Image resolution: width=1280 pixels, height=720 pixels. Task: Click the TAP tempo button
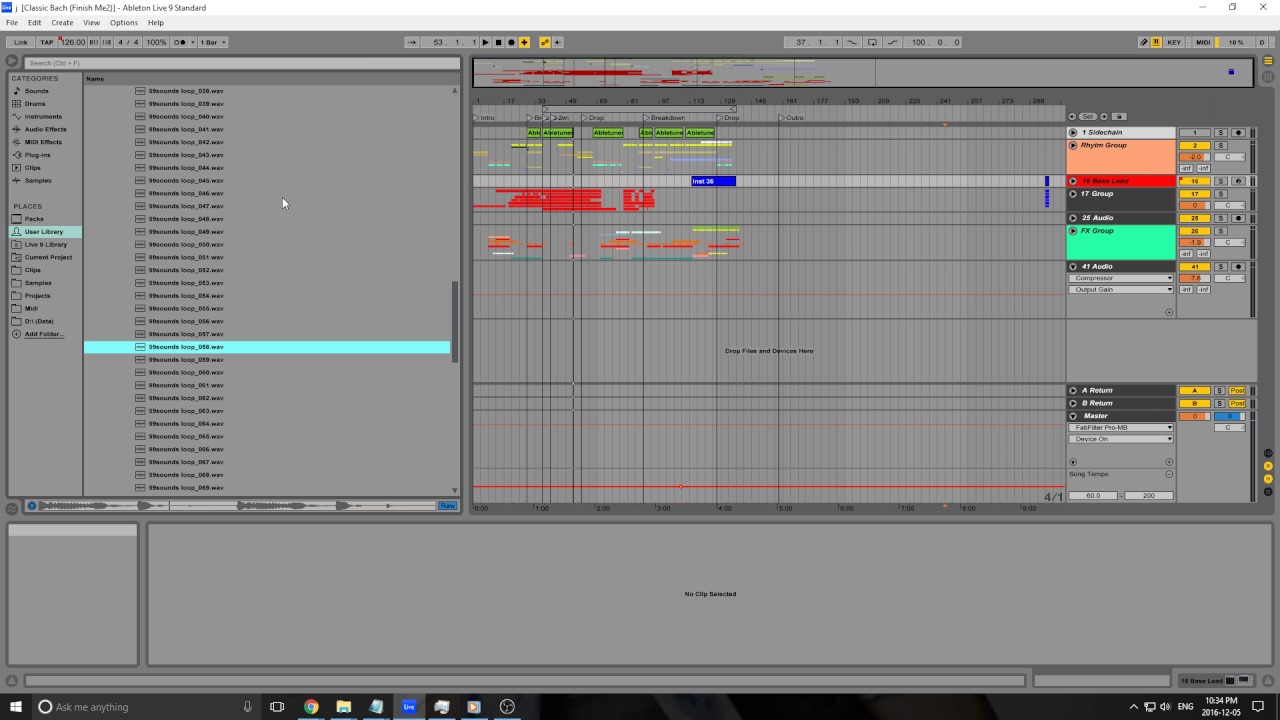click(47, 42)
